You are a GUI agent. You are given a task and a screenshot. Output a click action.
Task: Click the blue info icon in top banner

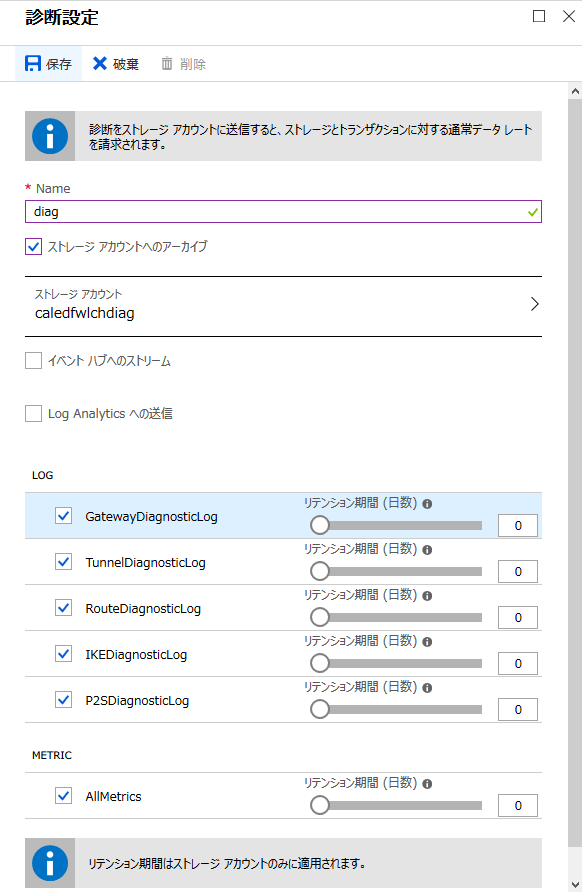click(x=50, y=136)
